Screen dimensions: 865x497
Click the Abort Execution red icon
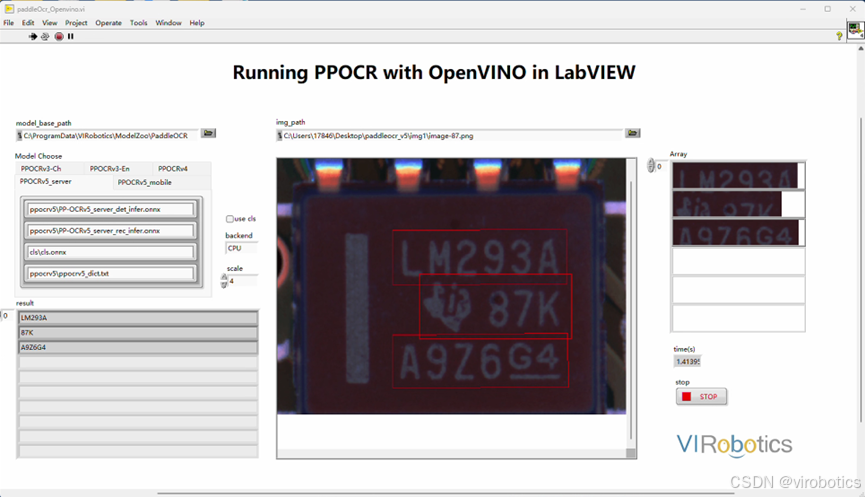59,36
